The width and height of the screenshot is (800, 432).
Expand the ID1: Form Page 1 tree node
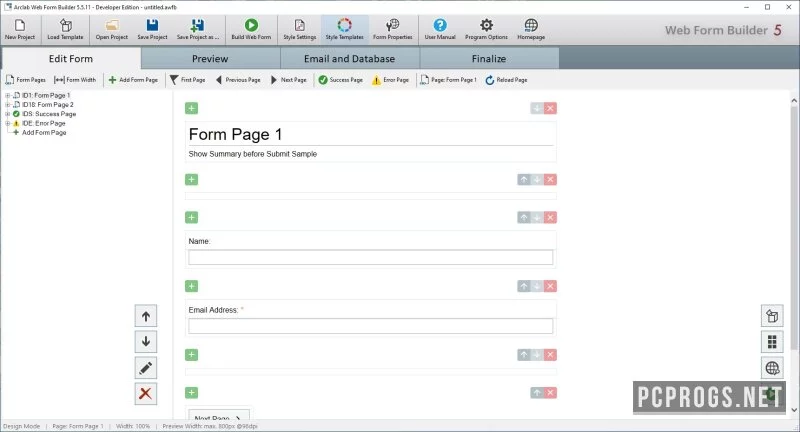[x=8, y=95]
